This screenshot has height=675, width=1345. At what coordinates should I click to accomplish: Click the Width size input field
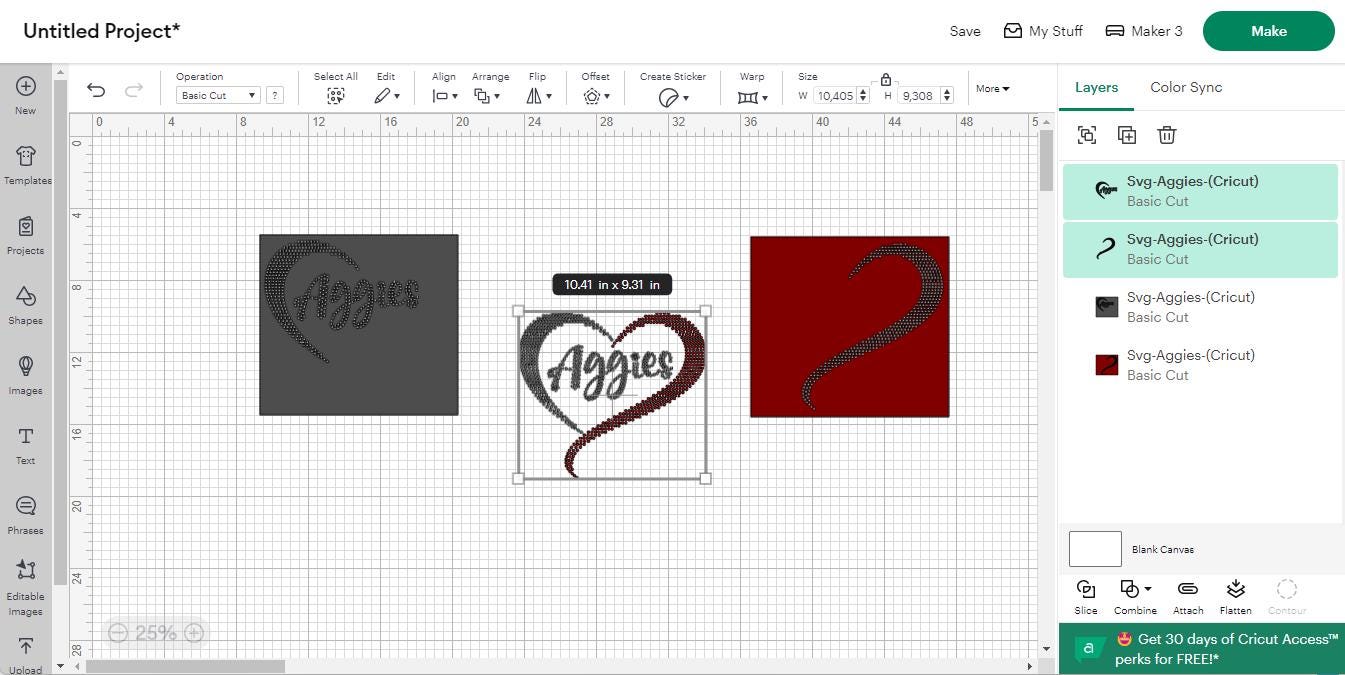point(834,96)
